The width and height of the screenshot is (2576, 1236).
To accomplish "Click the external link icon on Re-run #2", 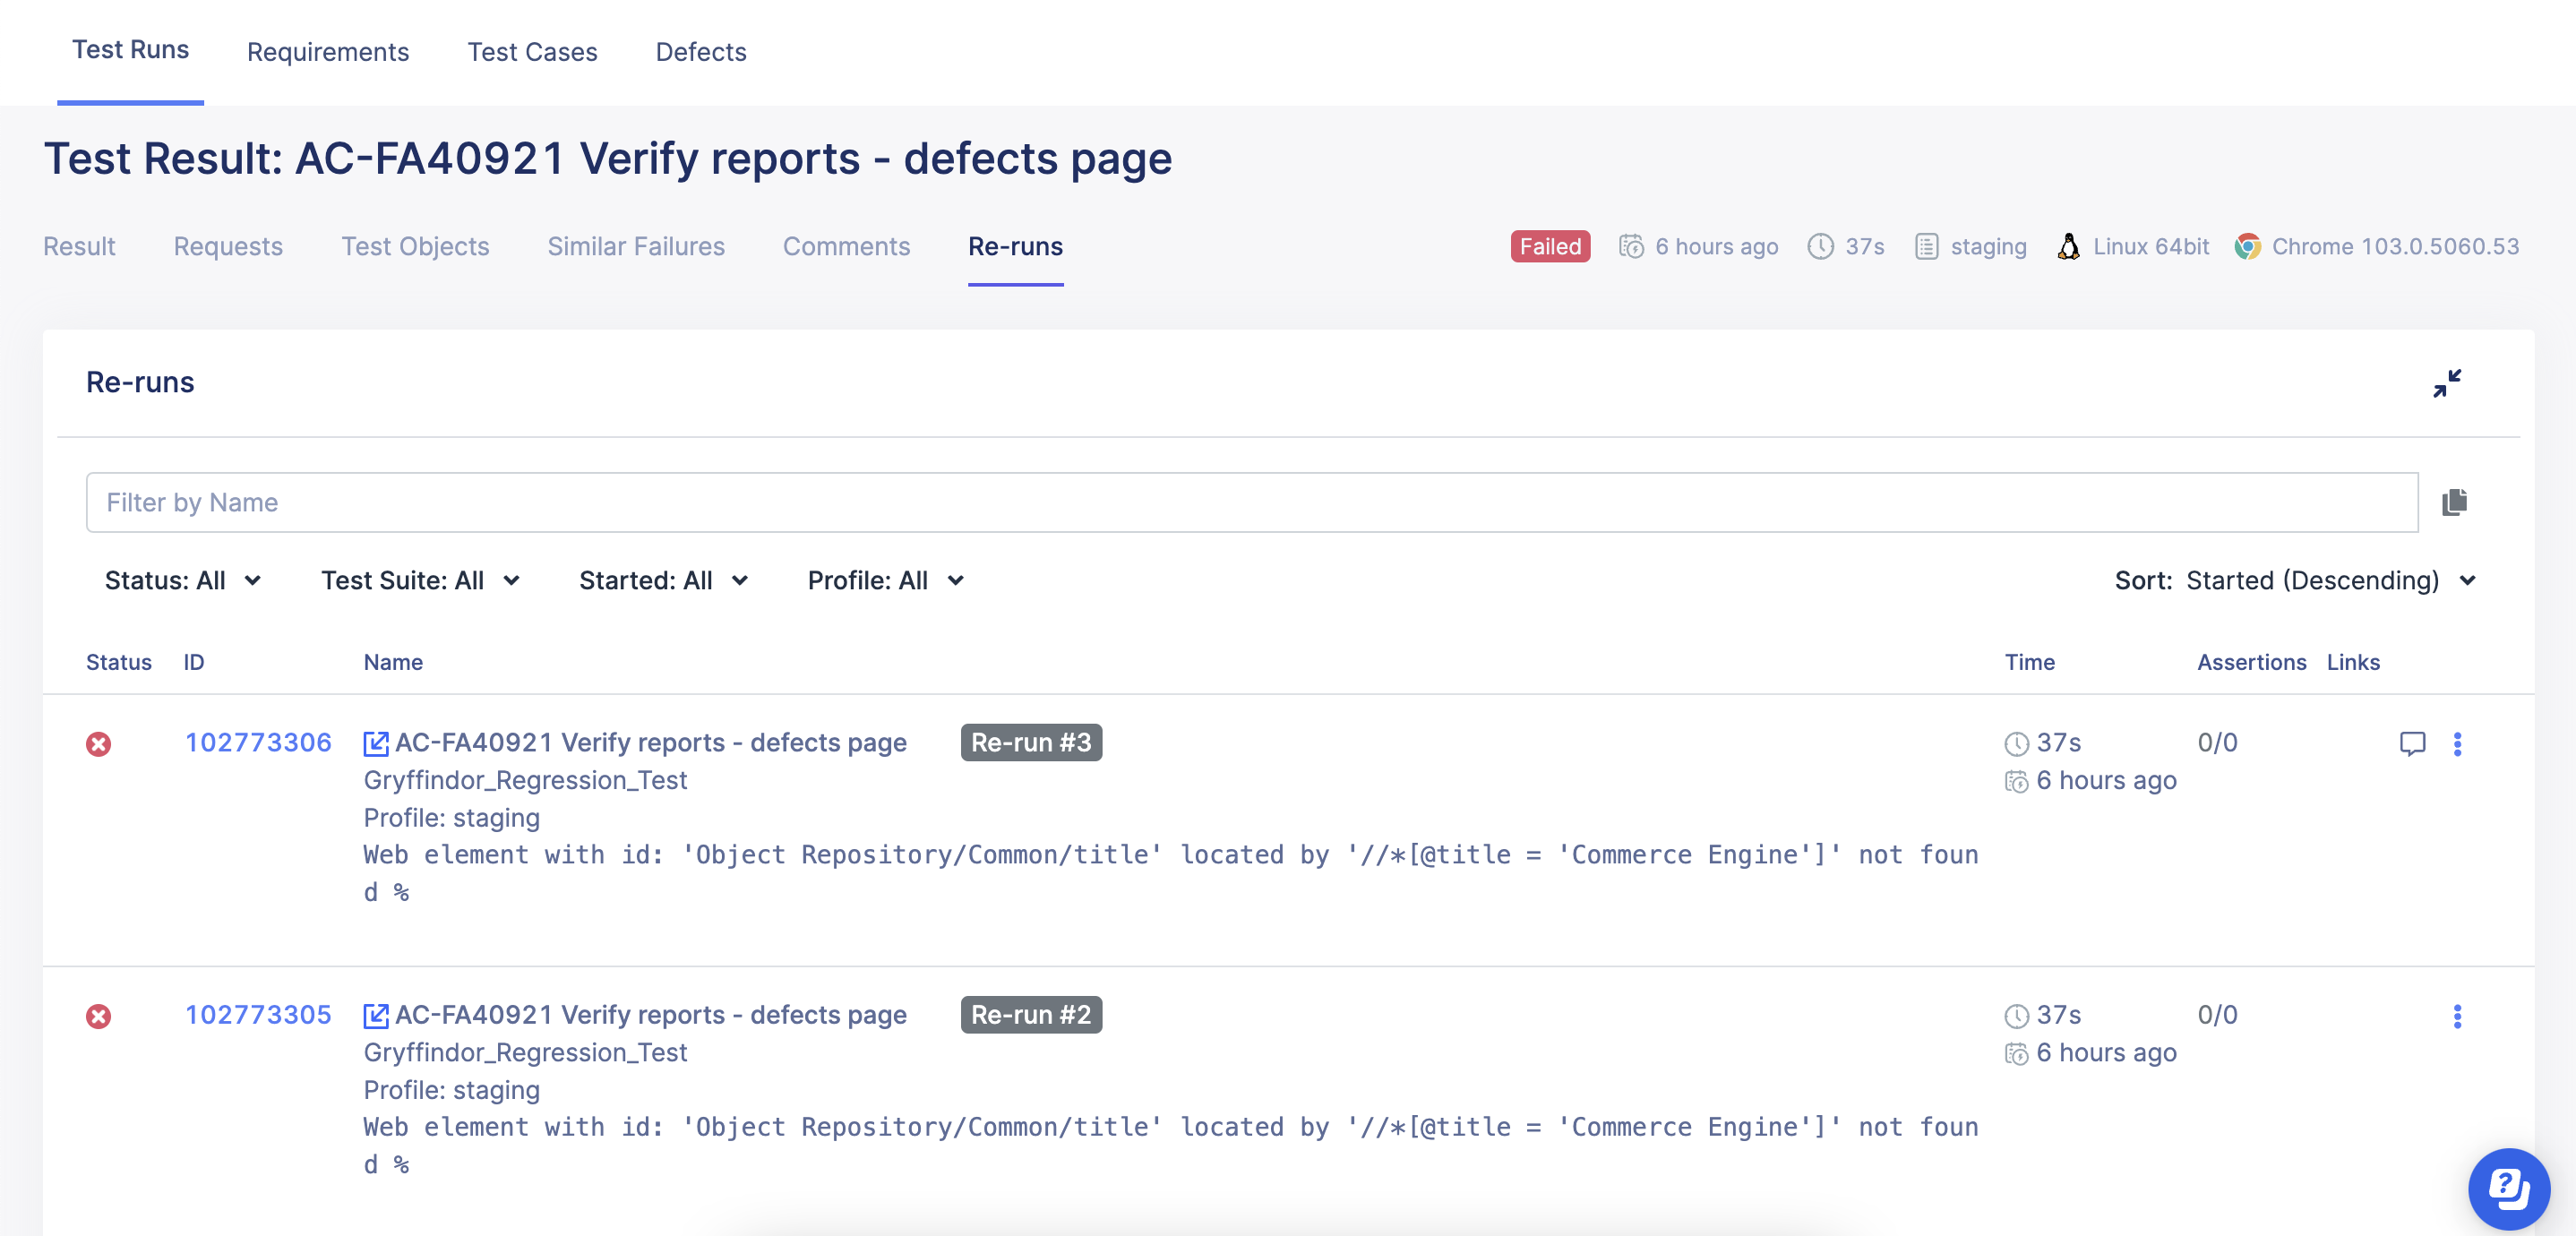I will pos(375,1016).
